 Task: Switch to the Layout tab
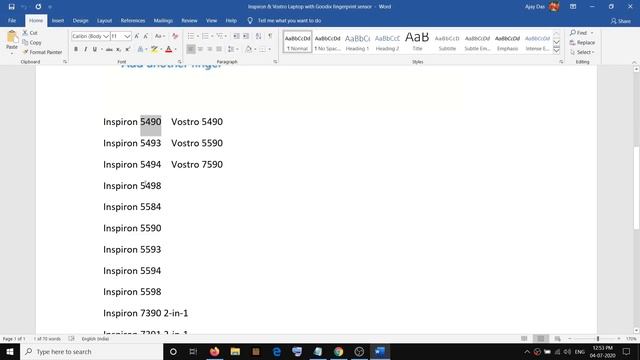pyautogui.click(x=104, y=20)
